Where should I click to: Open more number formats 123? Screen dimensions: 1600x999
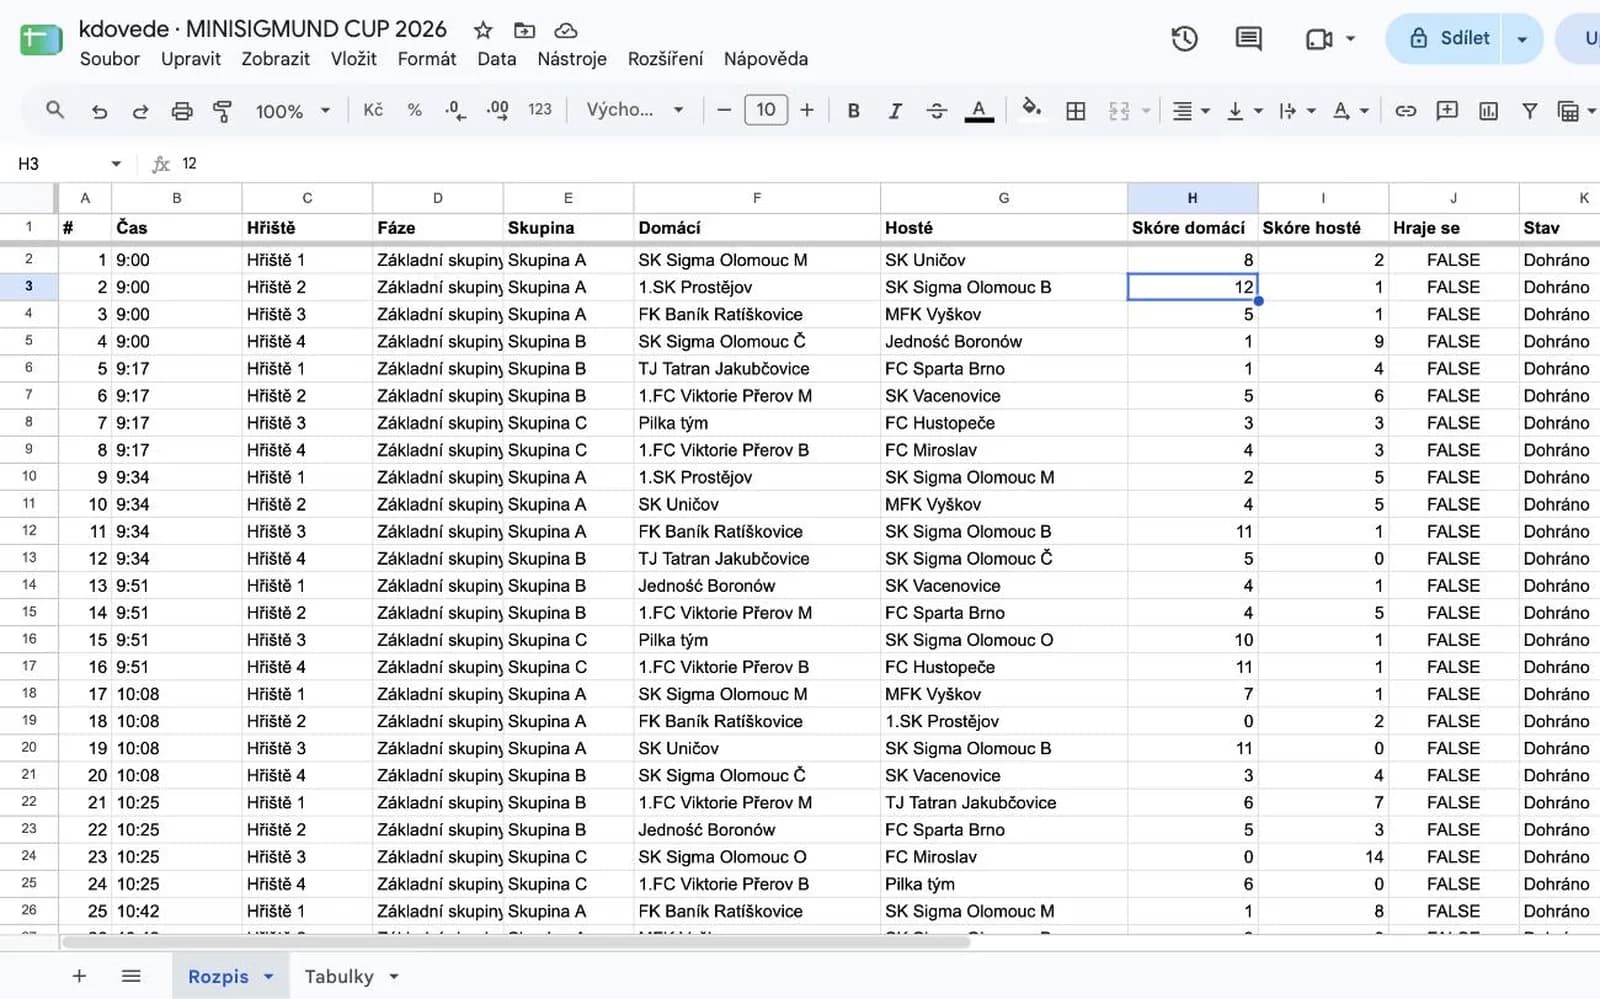pyautogui.click(x=540, y=110)
